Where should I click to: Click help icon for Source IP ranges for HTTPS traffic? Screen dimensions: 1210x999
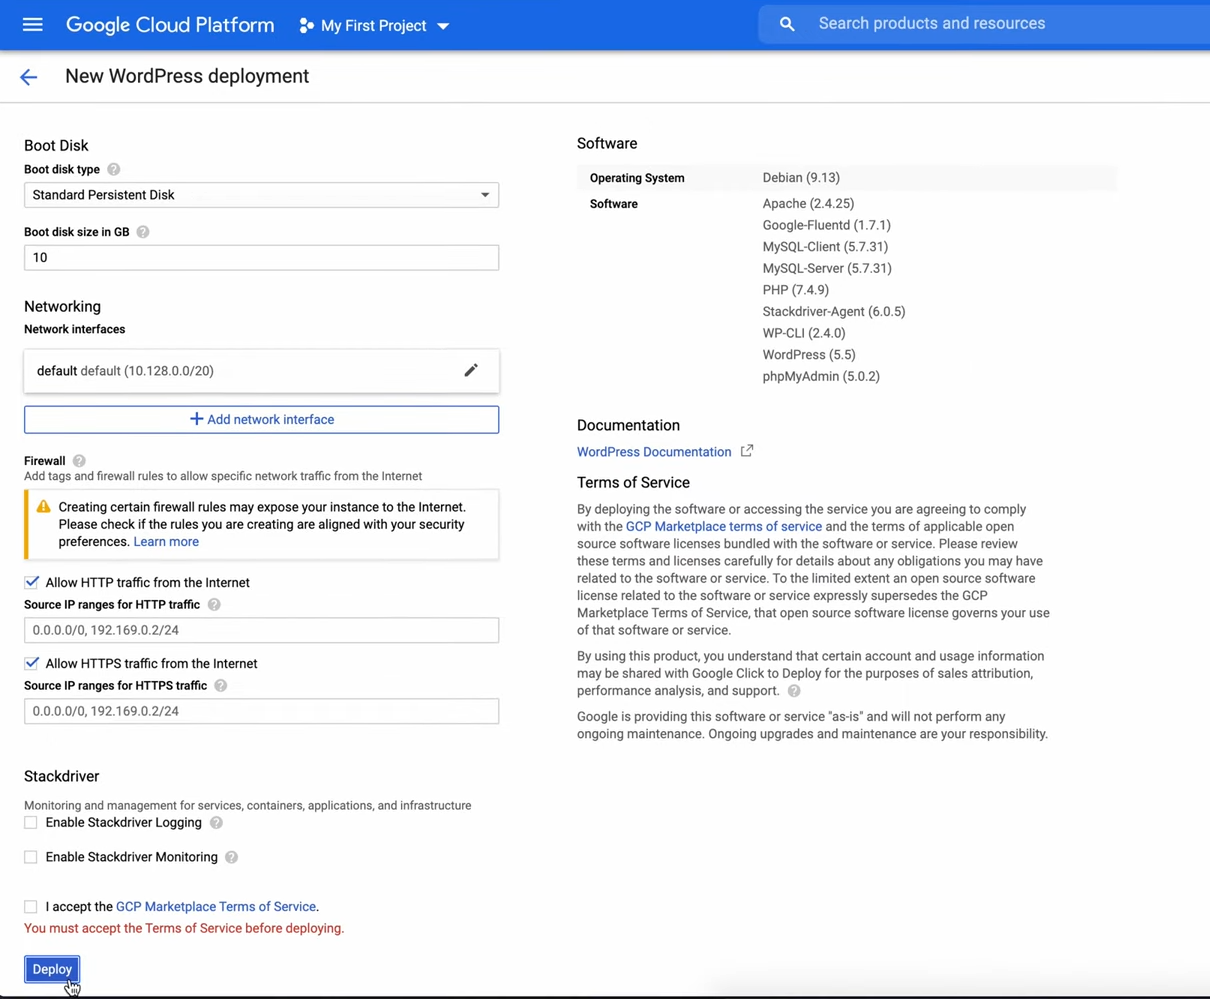coord(221,686)
